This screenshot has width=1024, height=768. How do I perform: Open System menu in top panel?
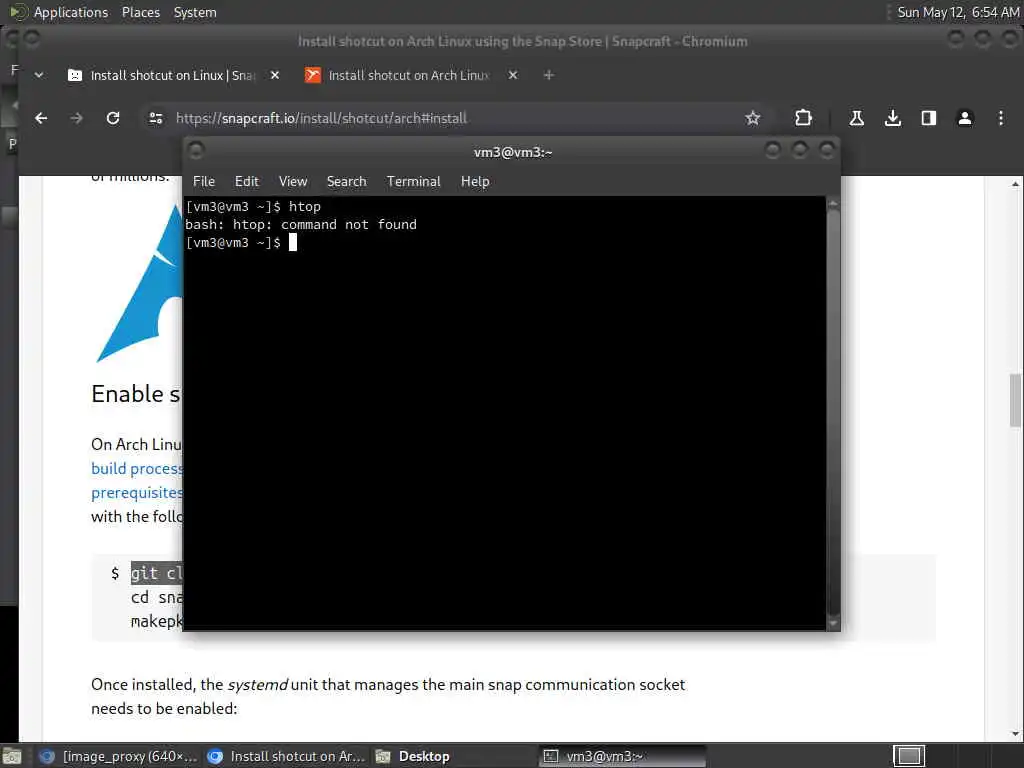[x=195, y=12]
